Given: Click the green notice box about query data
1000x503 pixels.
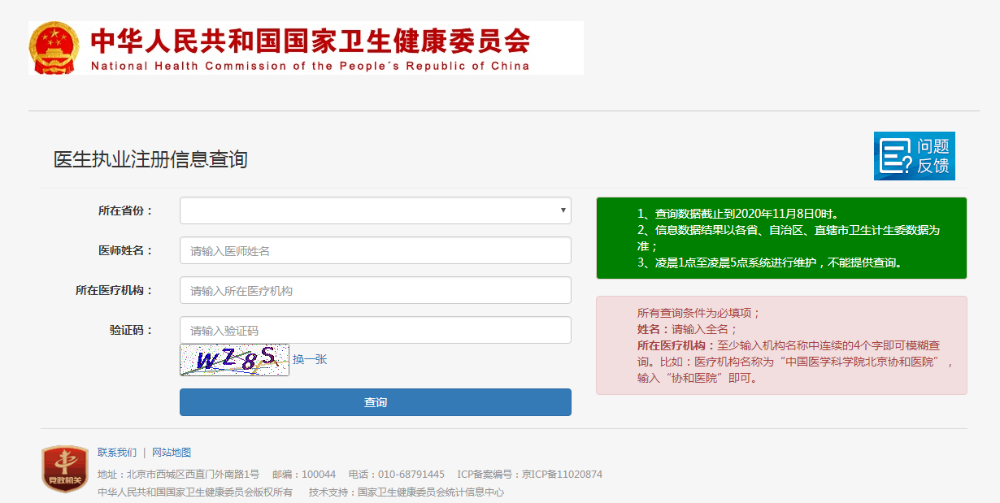Looking at the screenshot, I should pyautogui.click(x=781, y=238).
